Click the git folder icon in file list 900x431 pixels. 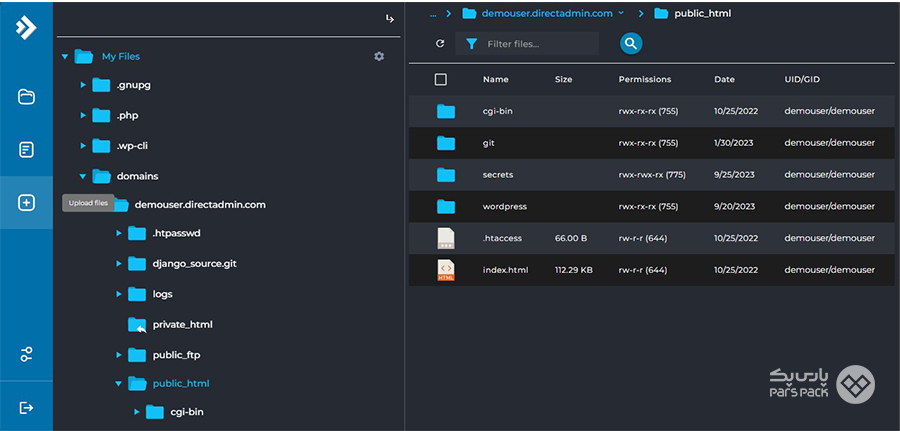[x=445, y=143]
